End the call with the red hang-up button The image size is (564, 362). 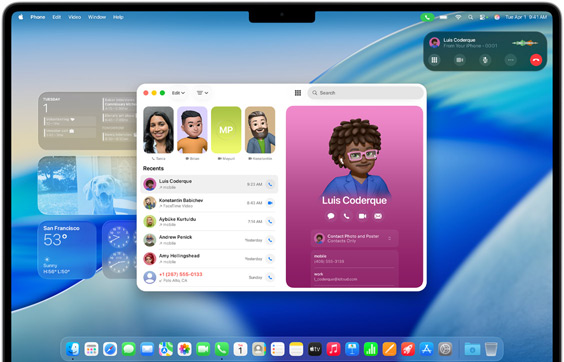point(536,60)
